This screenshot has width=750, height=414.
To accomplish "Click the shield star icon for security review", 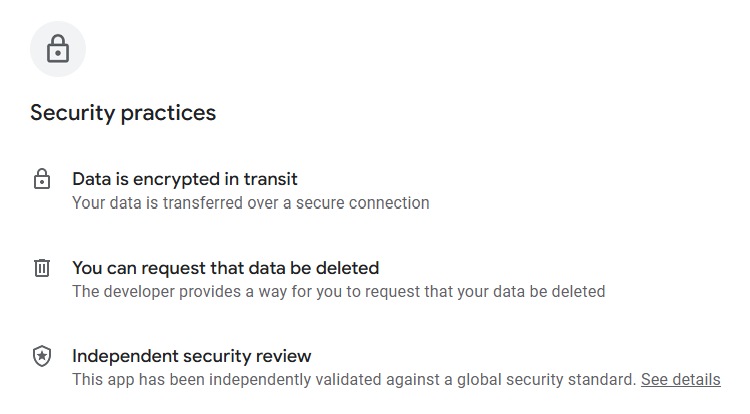I will click(x=42, y=356).
